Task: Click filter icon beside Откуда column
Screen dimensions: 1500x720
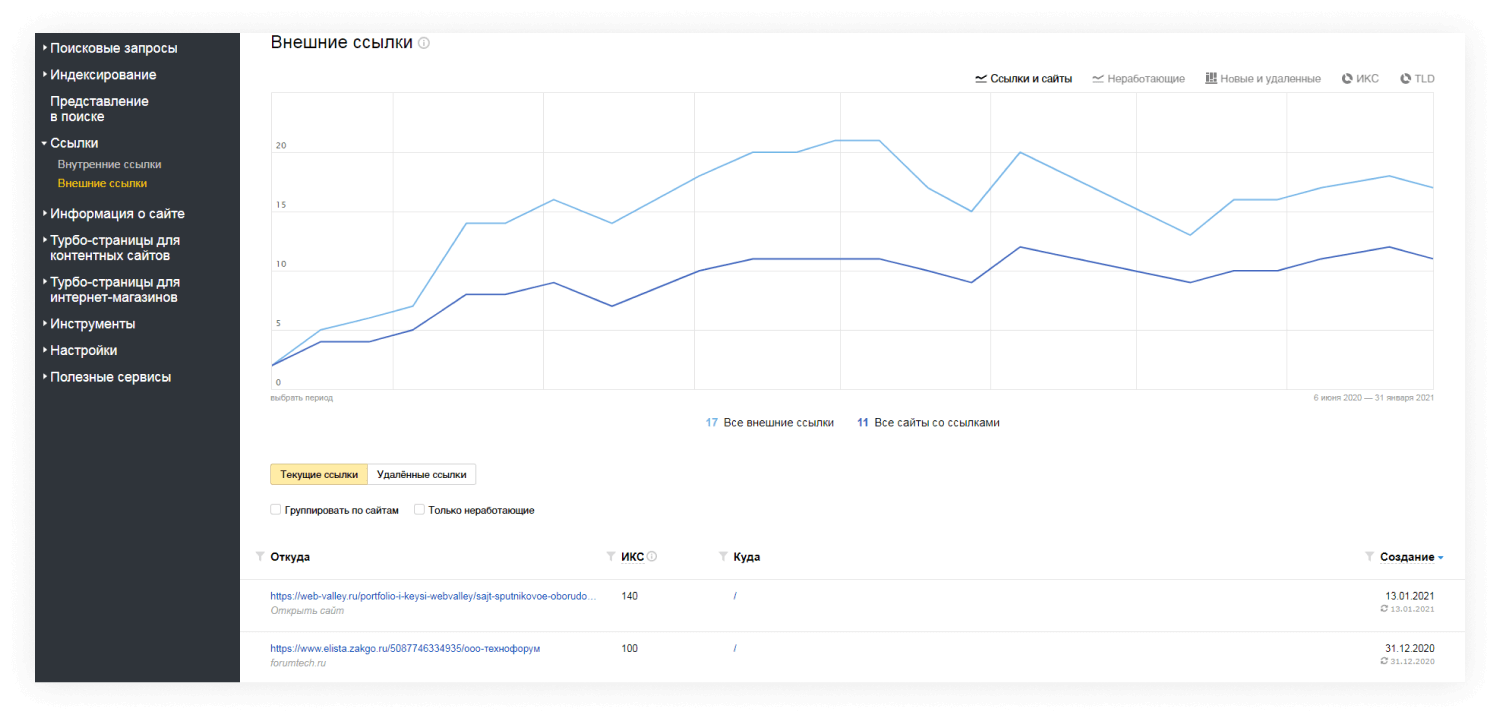Action: click(261, 556)
